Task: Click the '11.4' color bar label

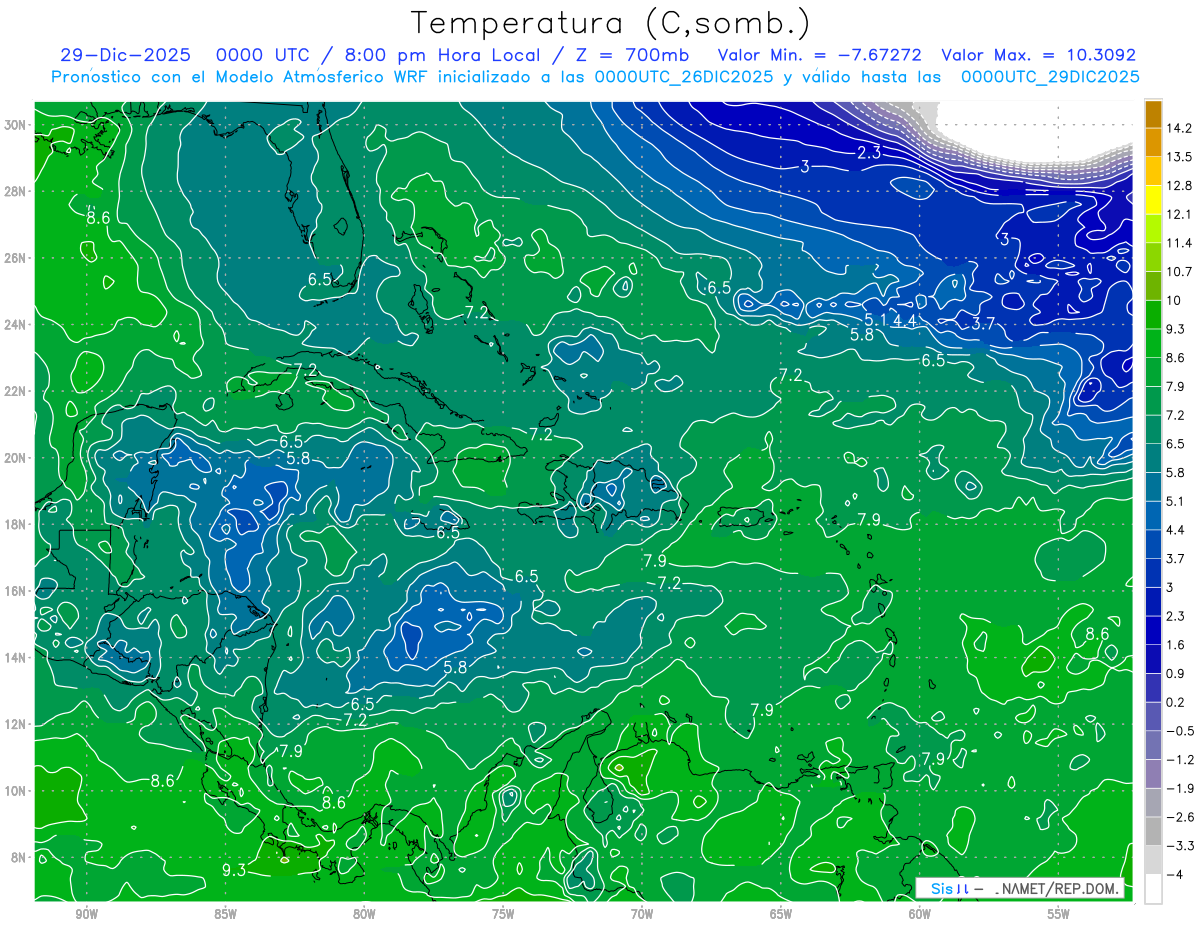Action: click(1178, 243)
